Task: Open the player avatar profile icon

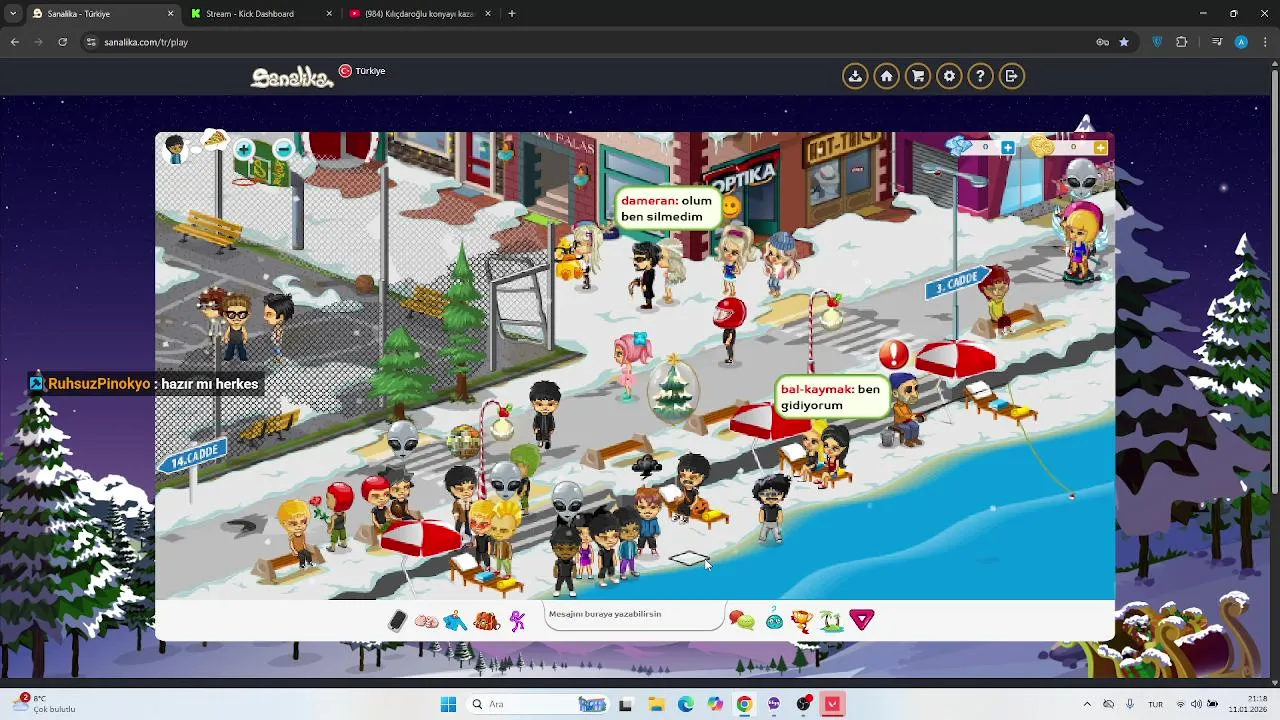Action: click(176, 150)
